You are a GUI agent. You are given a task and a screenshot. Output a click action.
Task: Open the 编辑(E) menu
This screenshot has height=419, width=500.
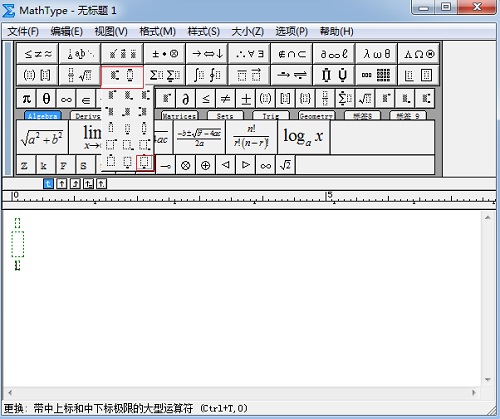66,32
